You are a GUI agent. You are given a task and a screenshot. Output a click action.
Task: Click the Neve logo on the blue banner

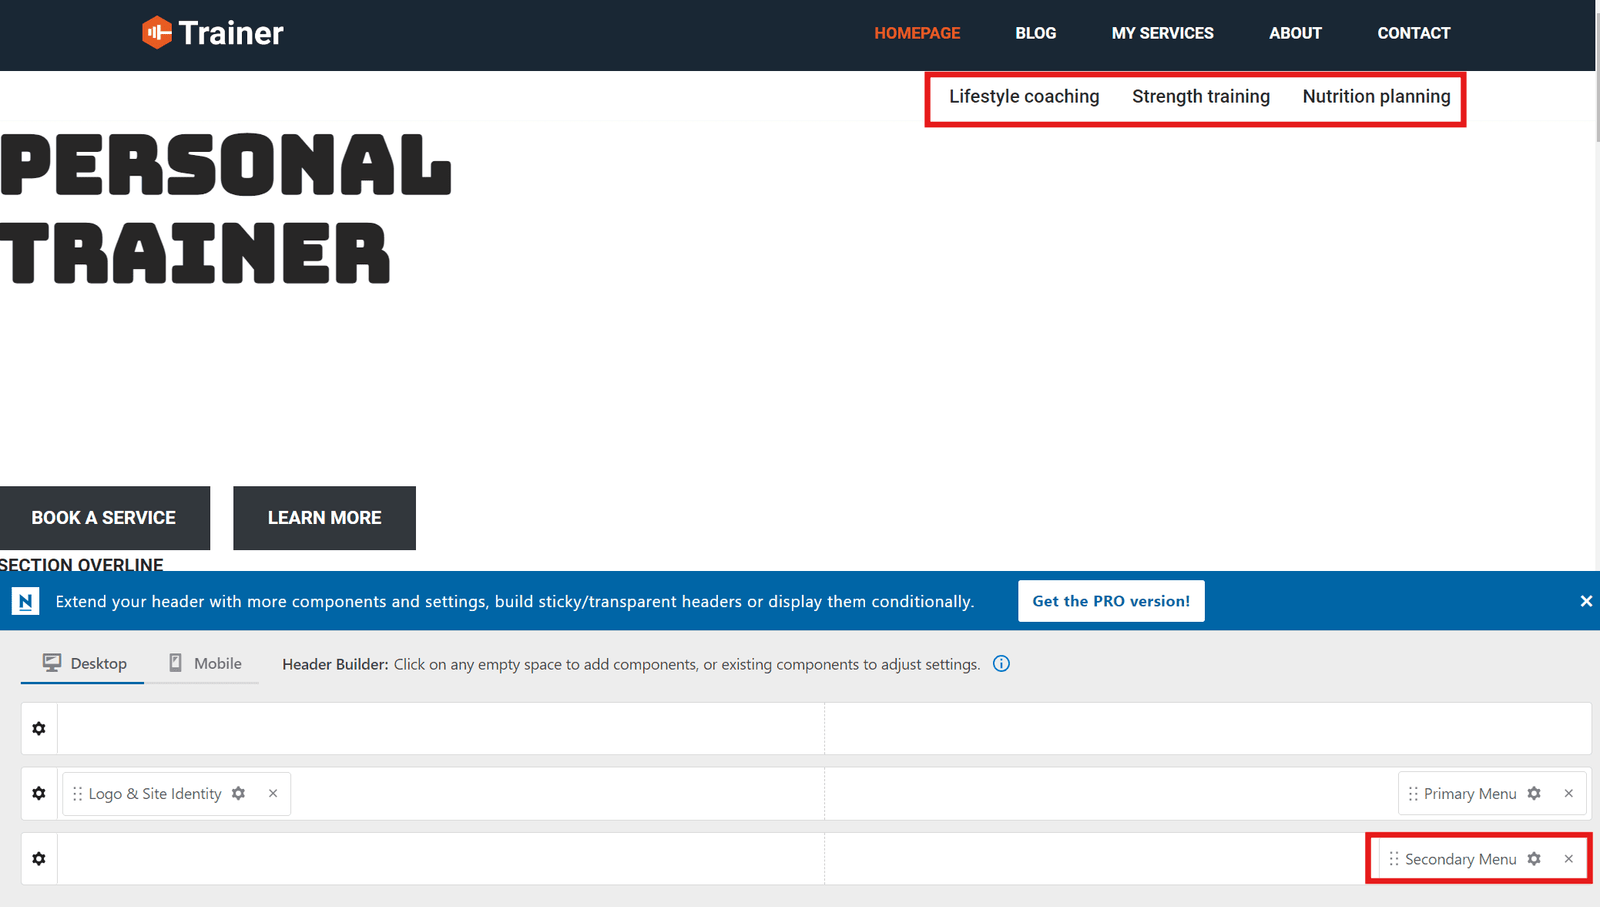pyautogui.click(x=24, y=601)
